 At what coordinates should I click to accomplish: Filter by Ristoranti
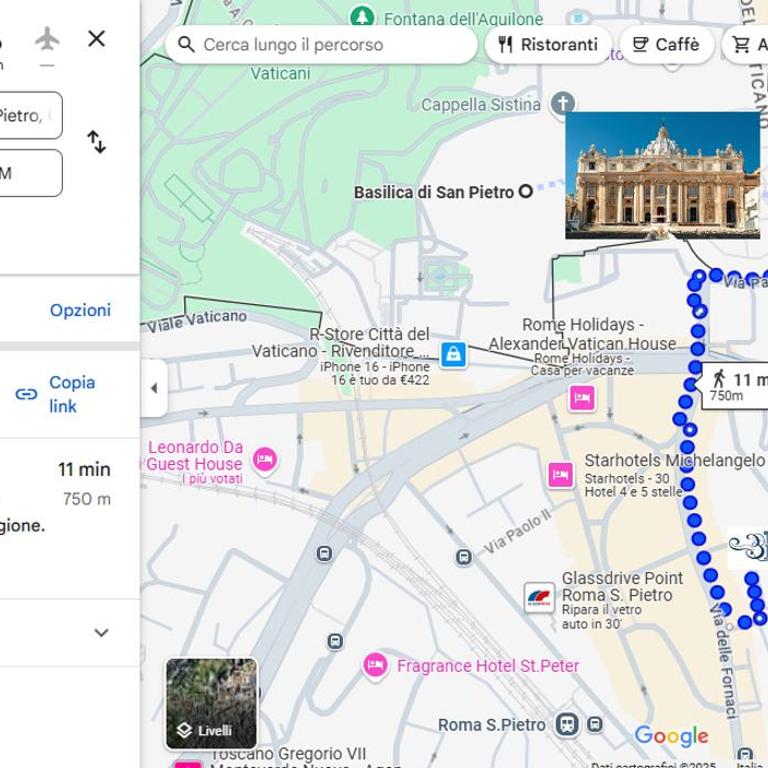tap(548, 45)
